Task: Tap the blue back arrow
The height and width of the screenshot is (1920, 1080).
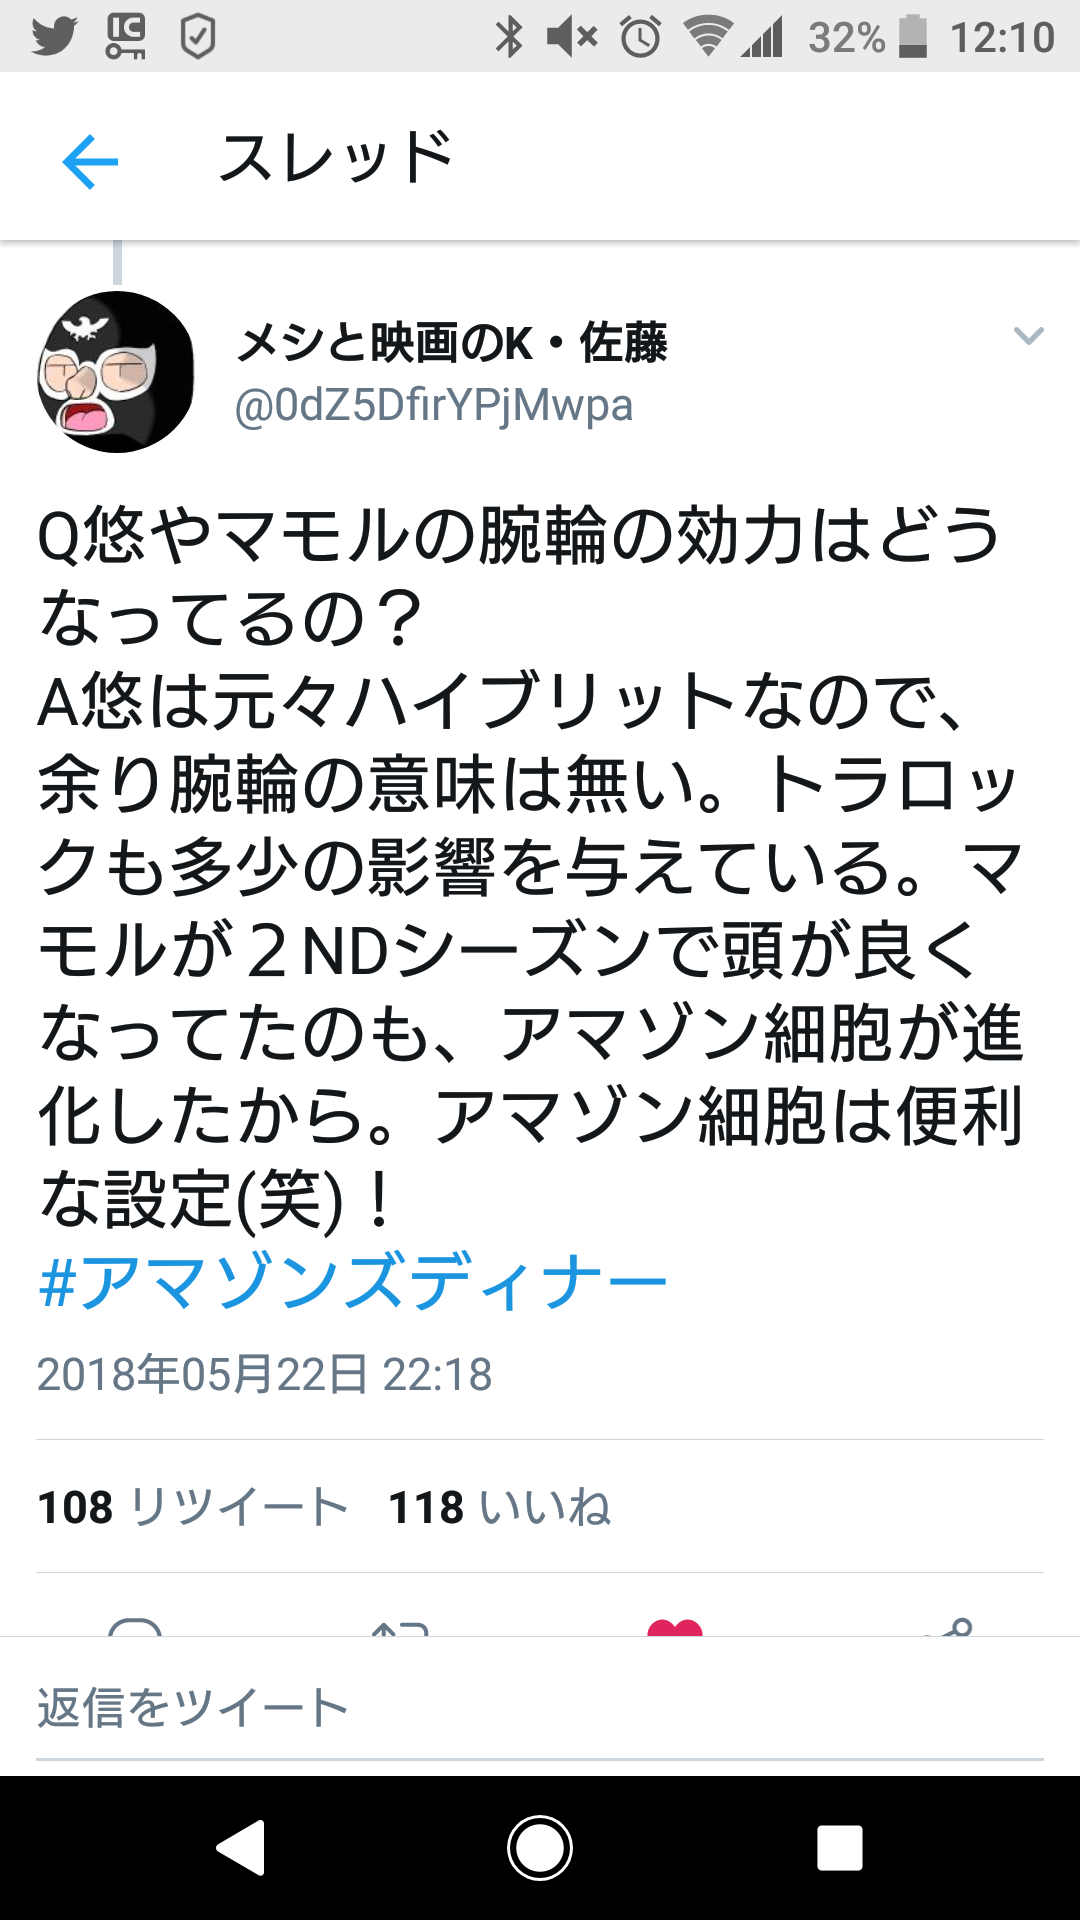Action: coord(90,161)
